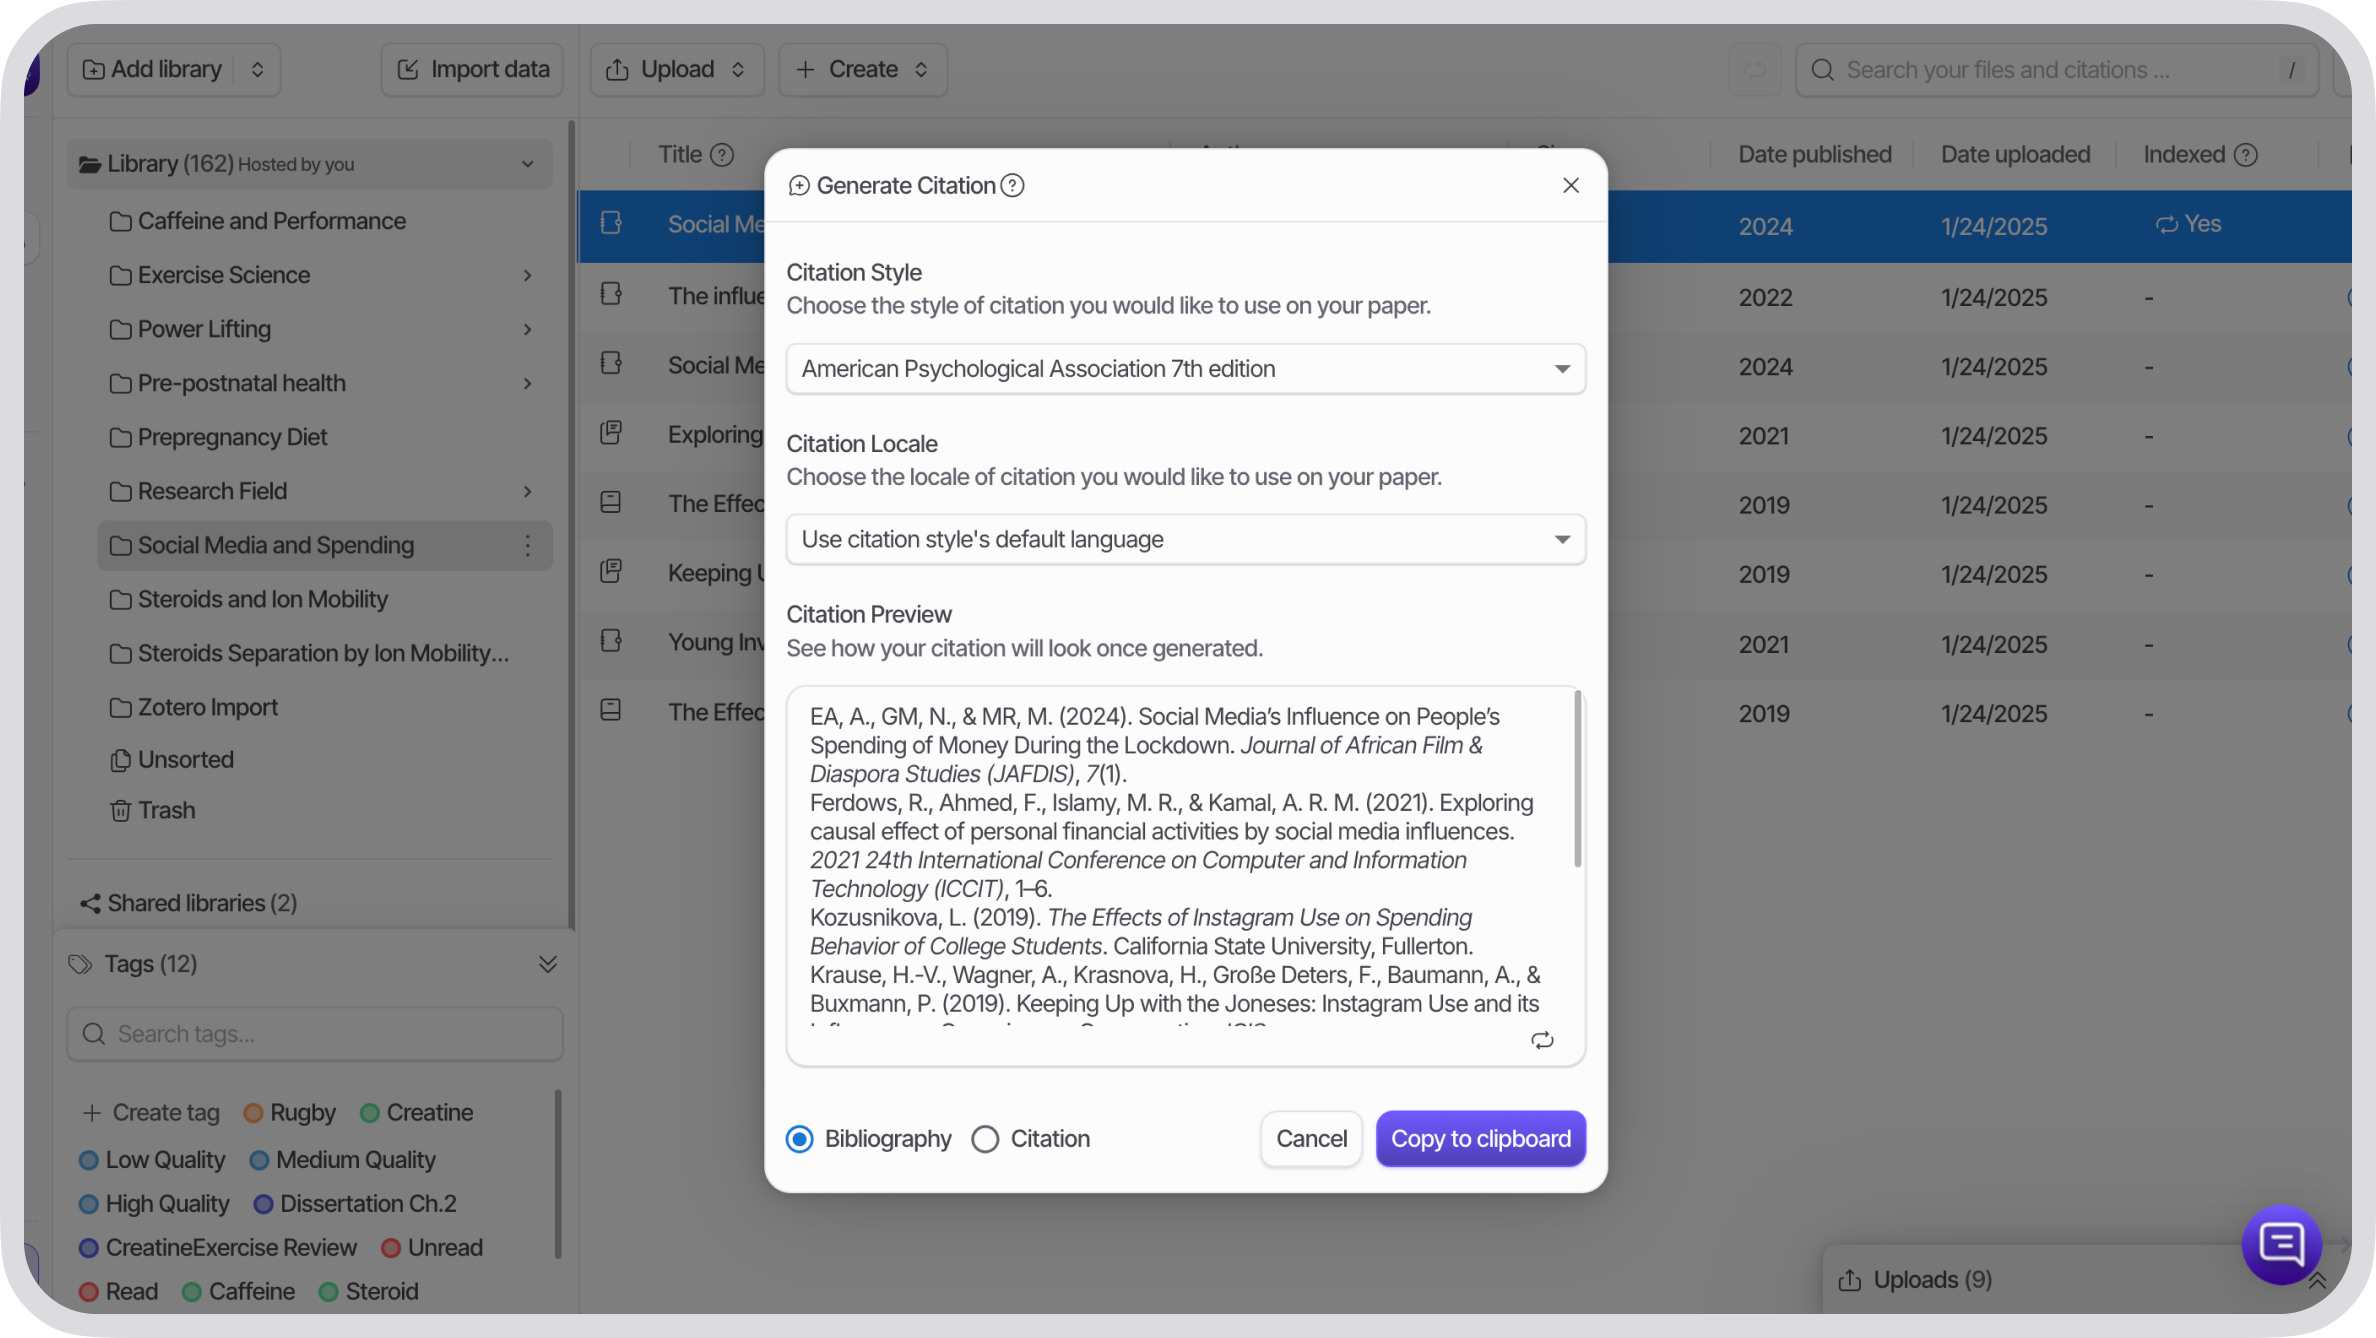Click Copy to clipboard
2376x1338 pixels.
(x=1480, y=1138)
